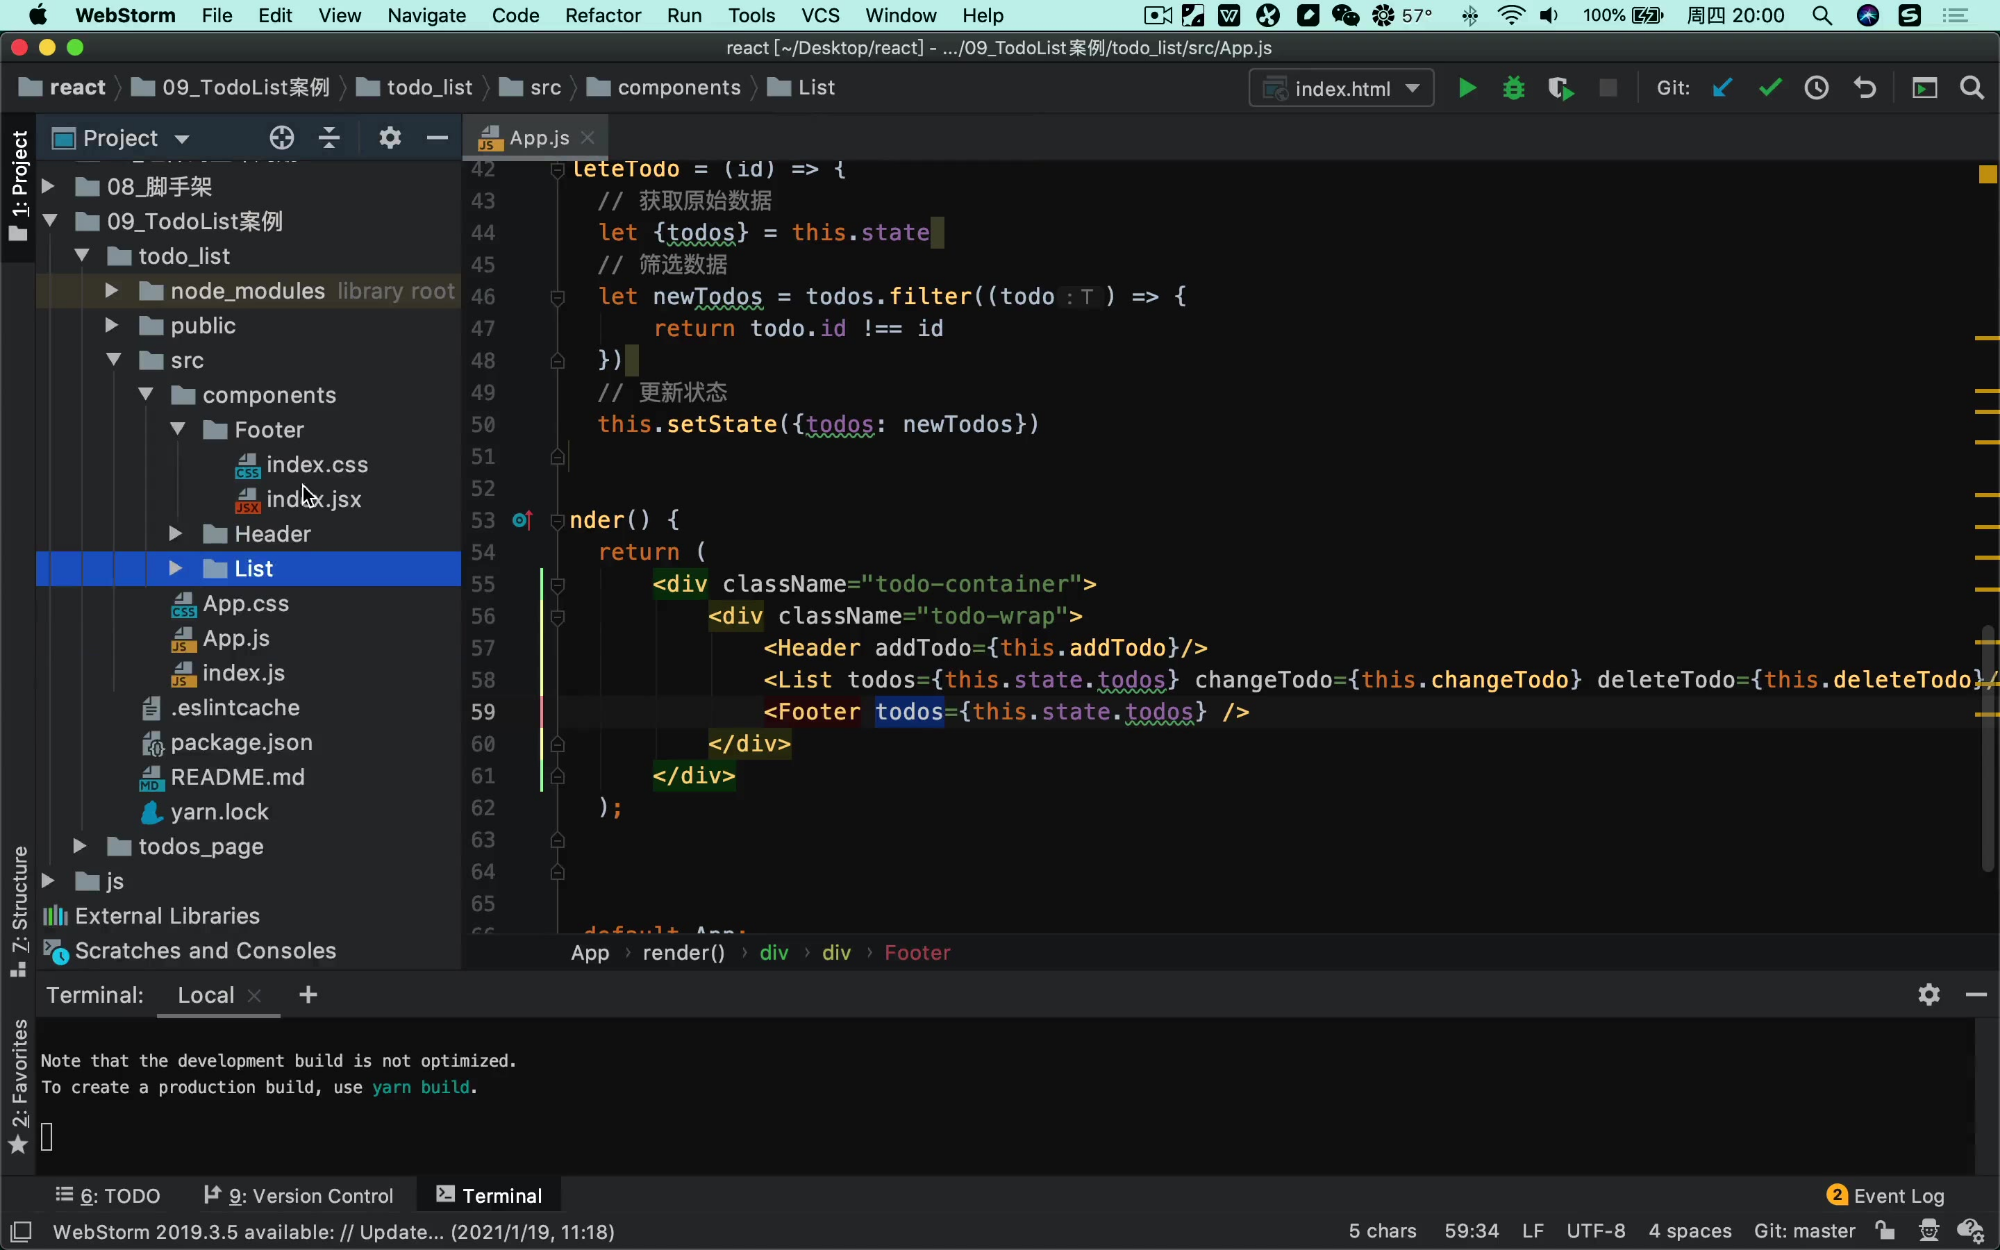Click the override gutter icon on line 53

[522, 520]
